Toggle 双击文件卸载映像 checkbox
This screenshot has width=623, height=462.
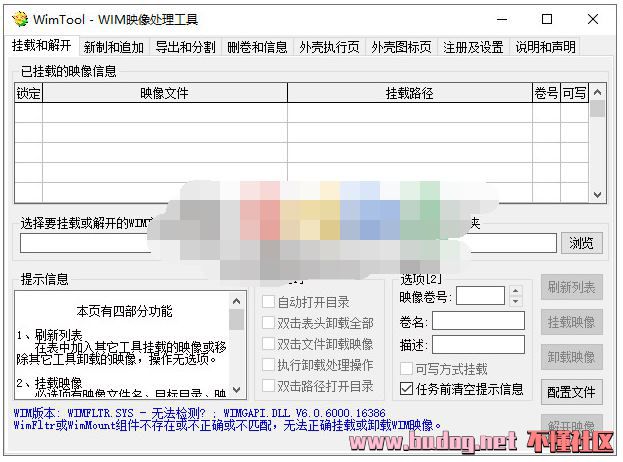pyautogui.click(x=268, y=343)
